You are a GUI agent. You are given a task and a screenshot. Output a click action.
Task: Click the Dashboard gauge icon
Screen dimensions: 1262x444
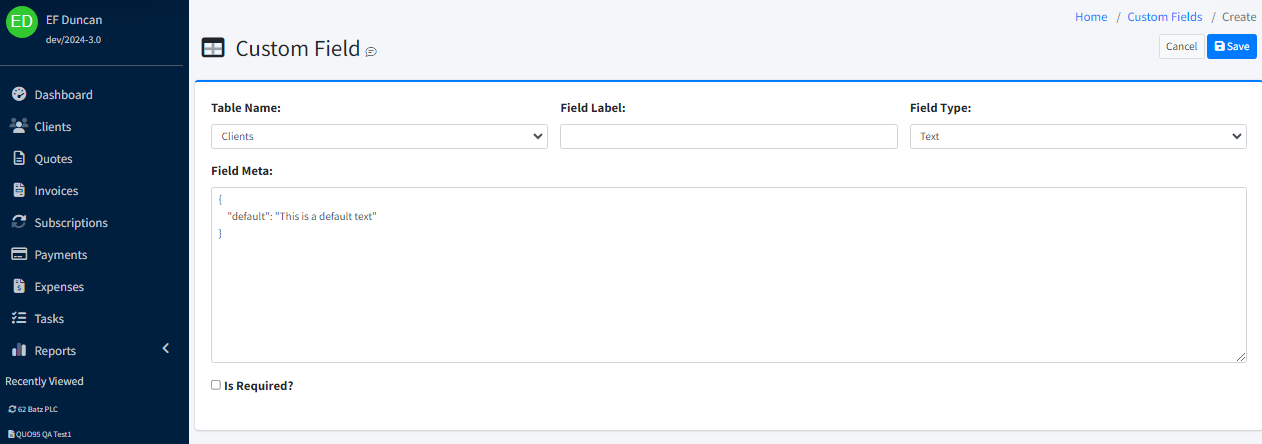click(x=18, y=95)
